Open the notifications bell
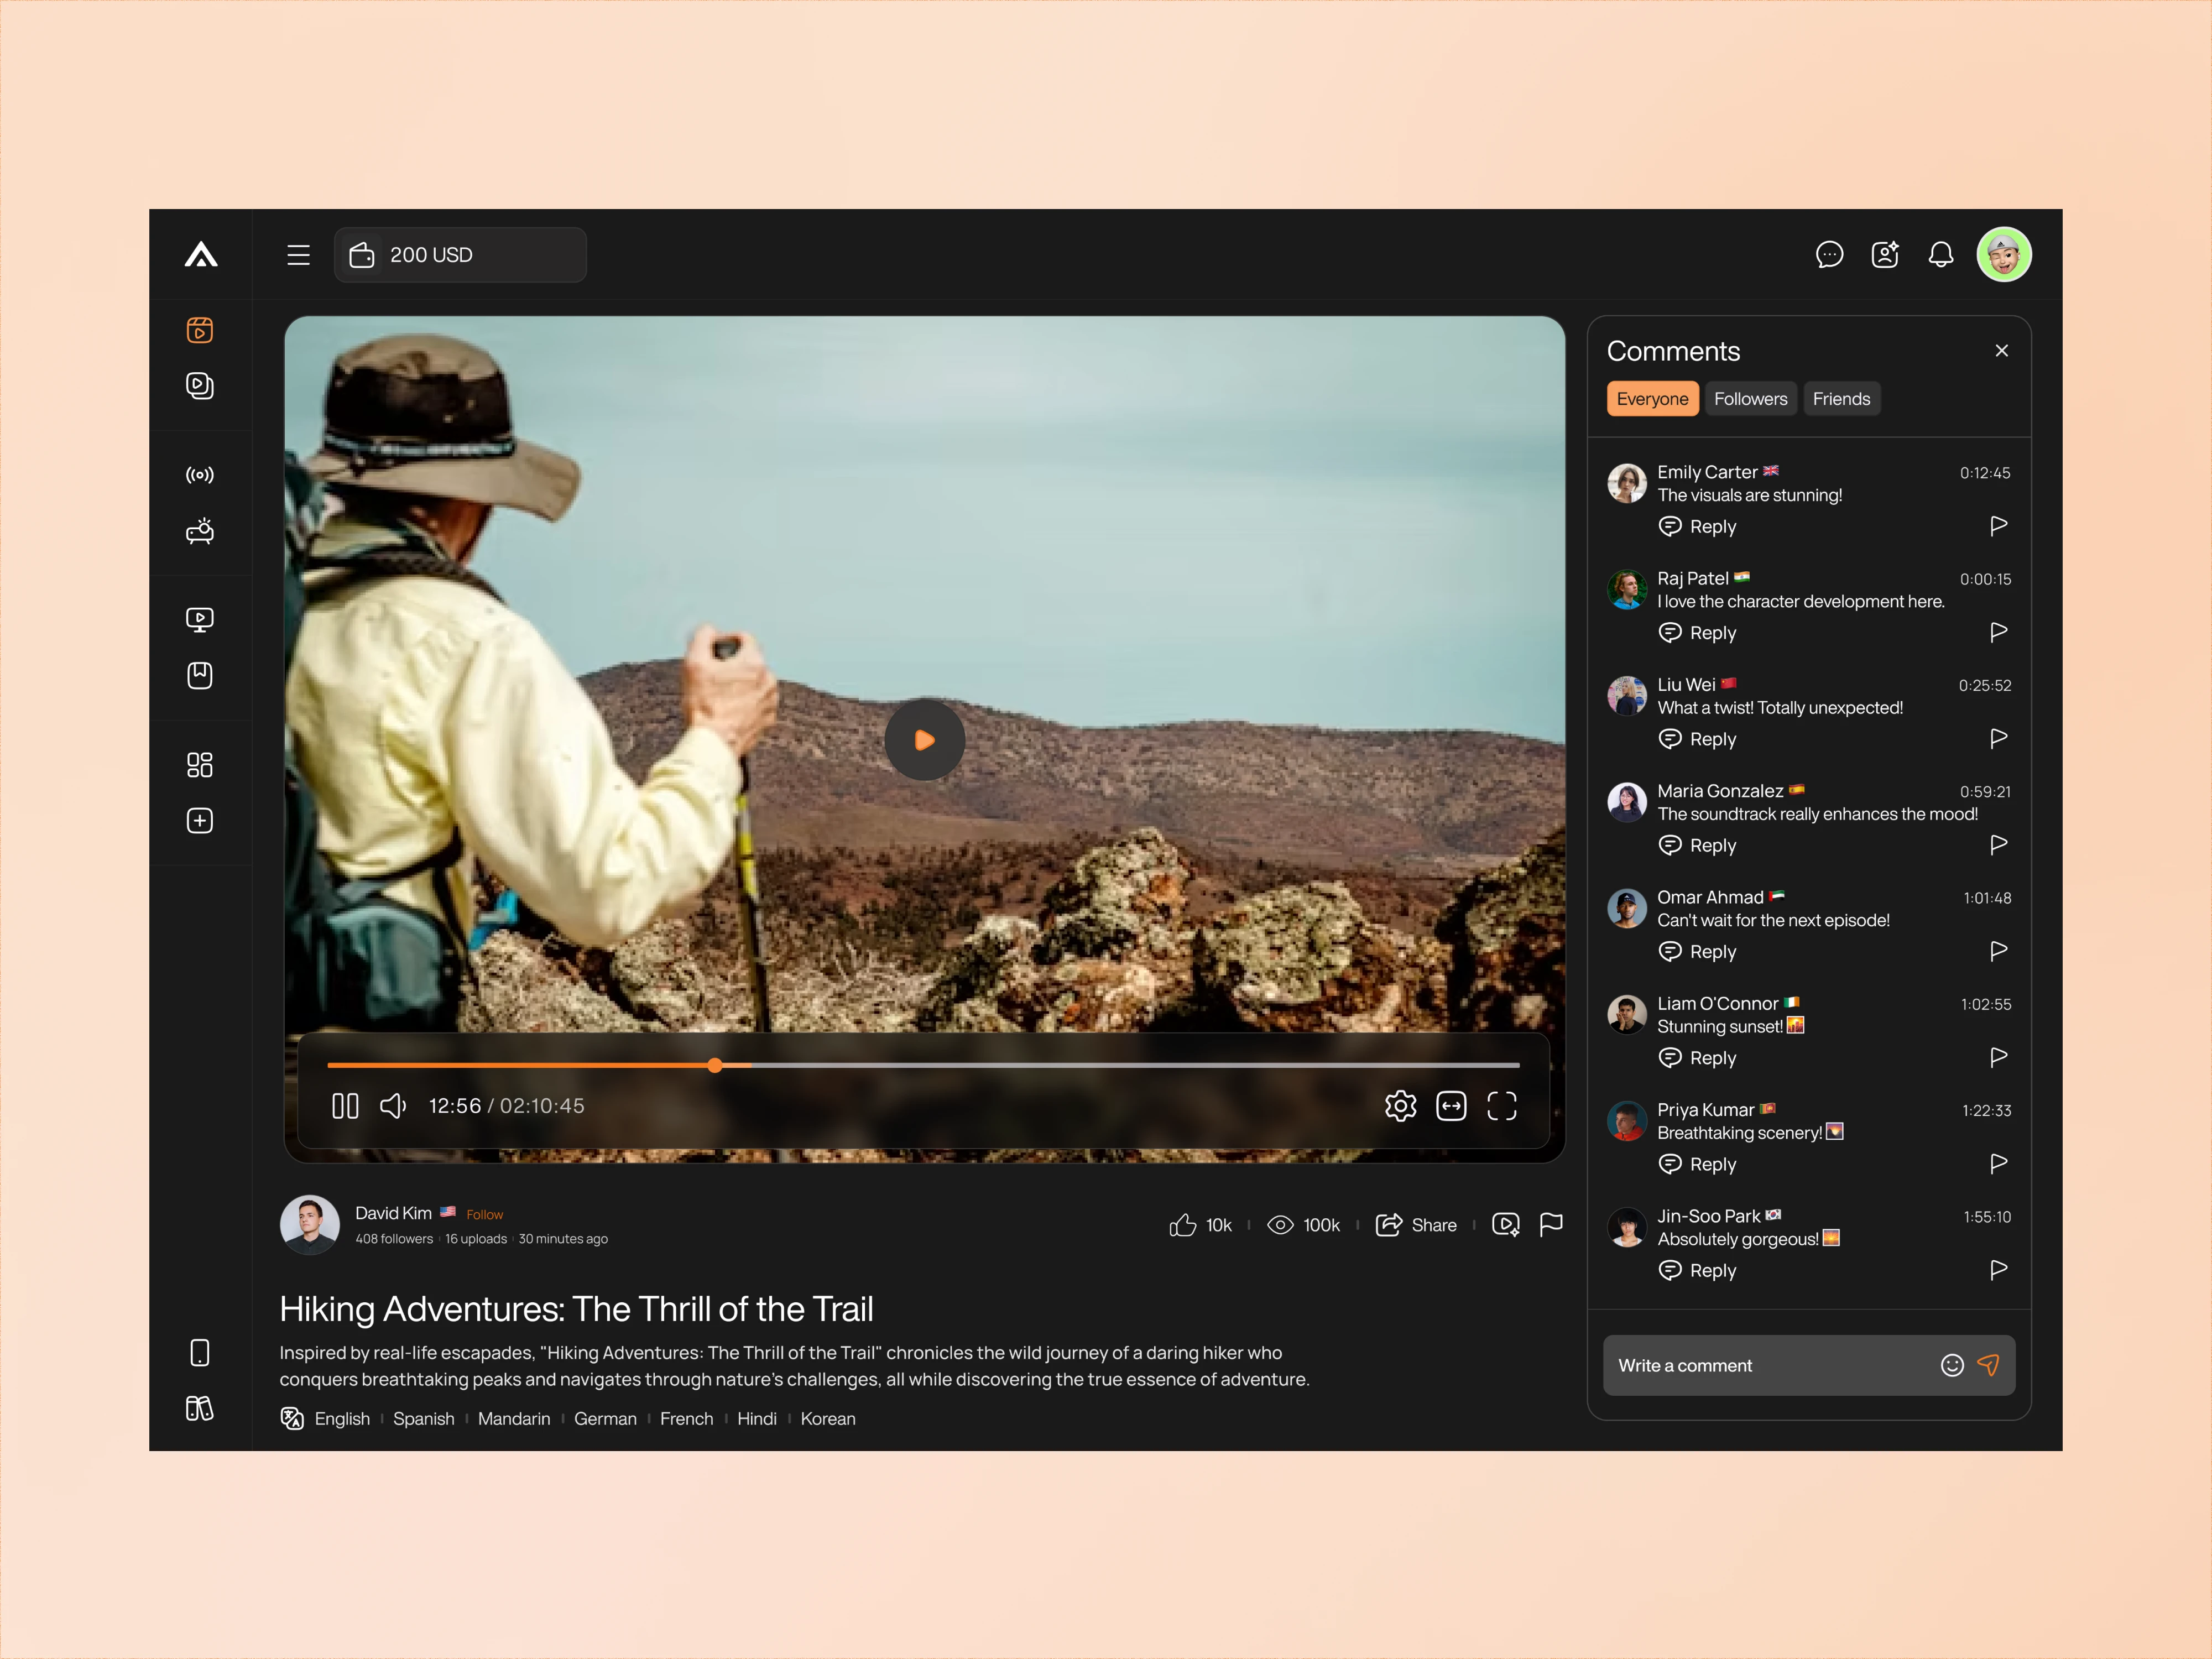 (1940, 255)
